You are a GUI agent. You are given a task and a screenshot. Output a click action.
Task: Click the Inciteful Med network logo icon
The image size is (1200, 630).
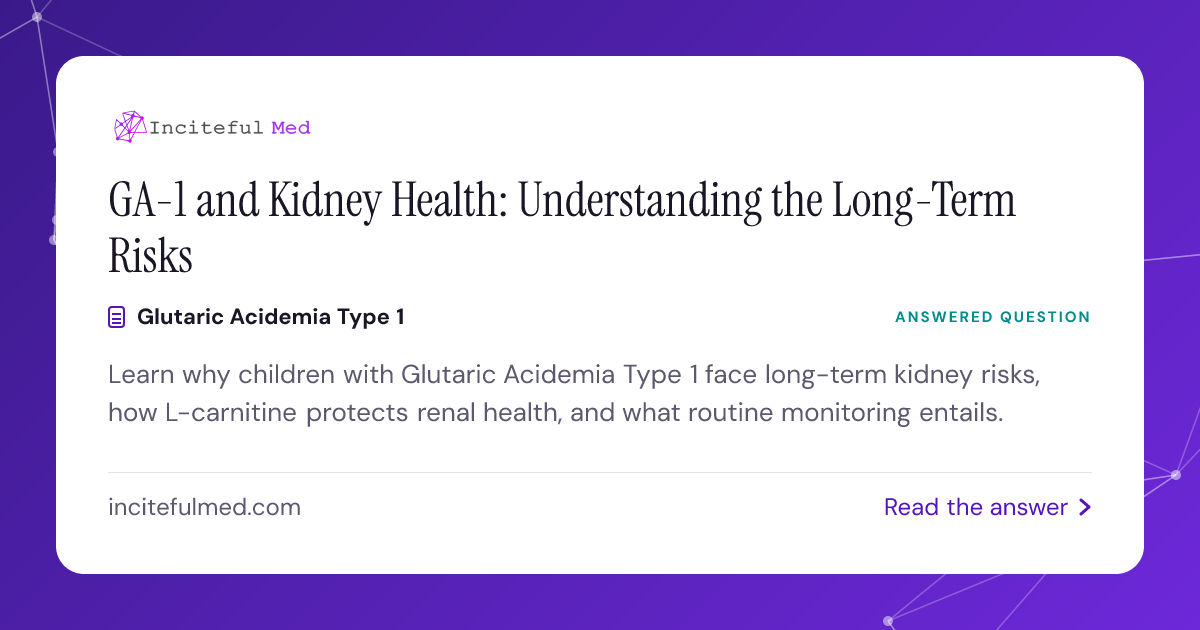(x=129, y=127)
